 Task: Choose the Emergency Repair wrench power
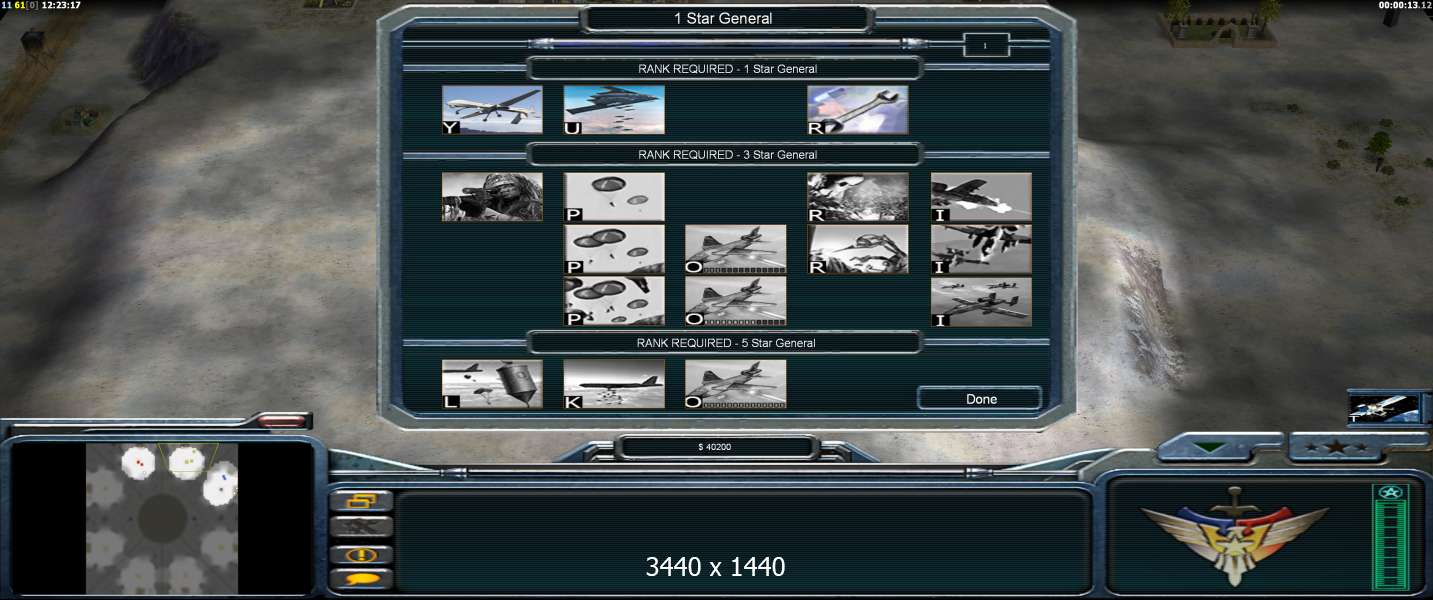tap(858, 110)
